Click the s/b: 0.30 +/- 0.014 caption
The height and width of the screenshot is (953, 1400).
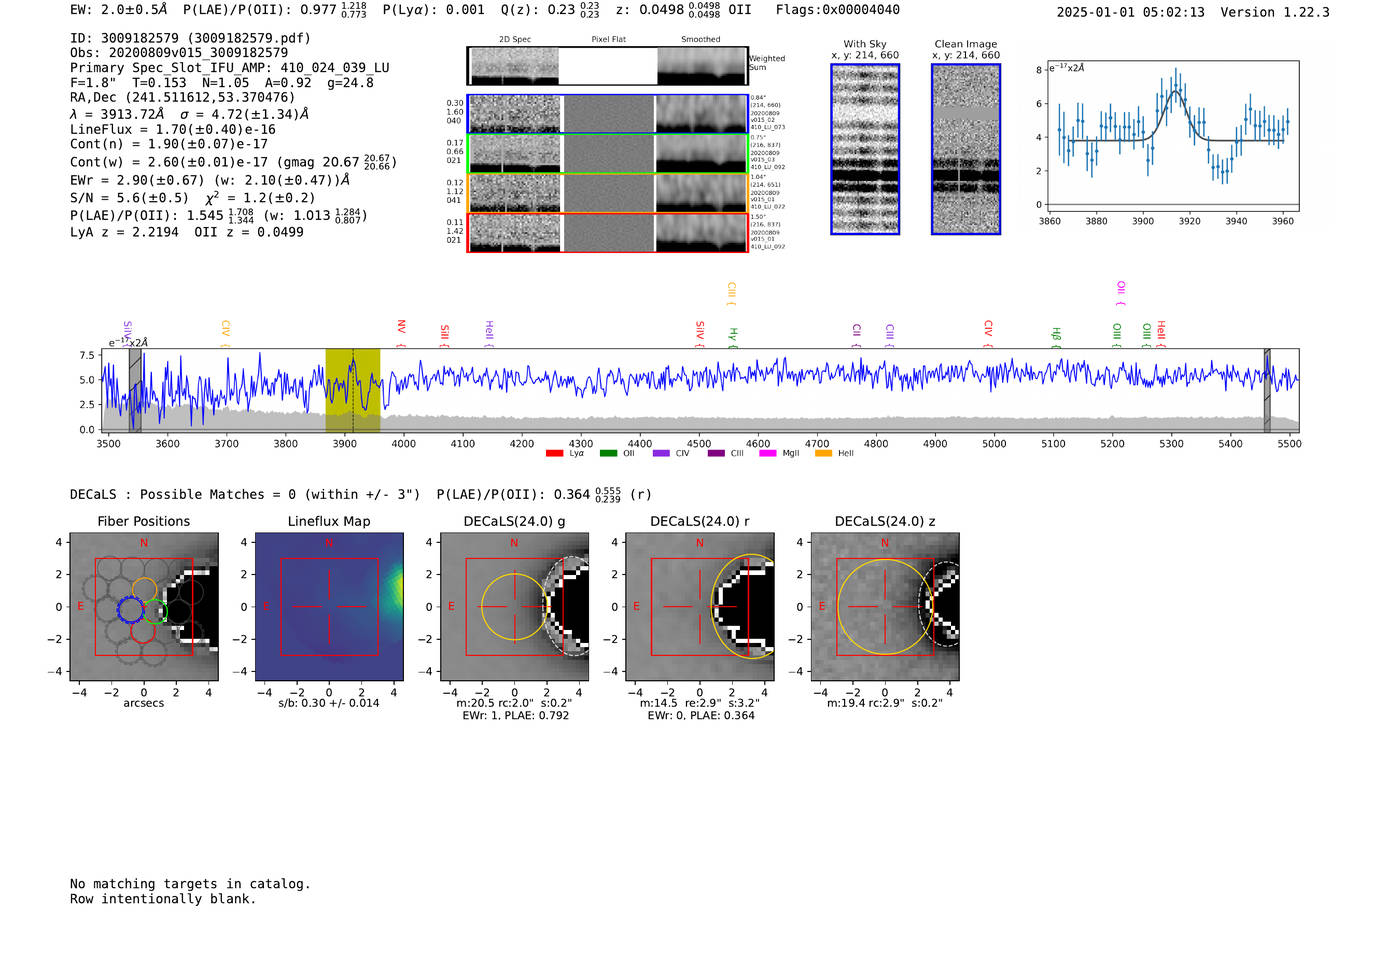(329, 703)
